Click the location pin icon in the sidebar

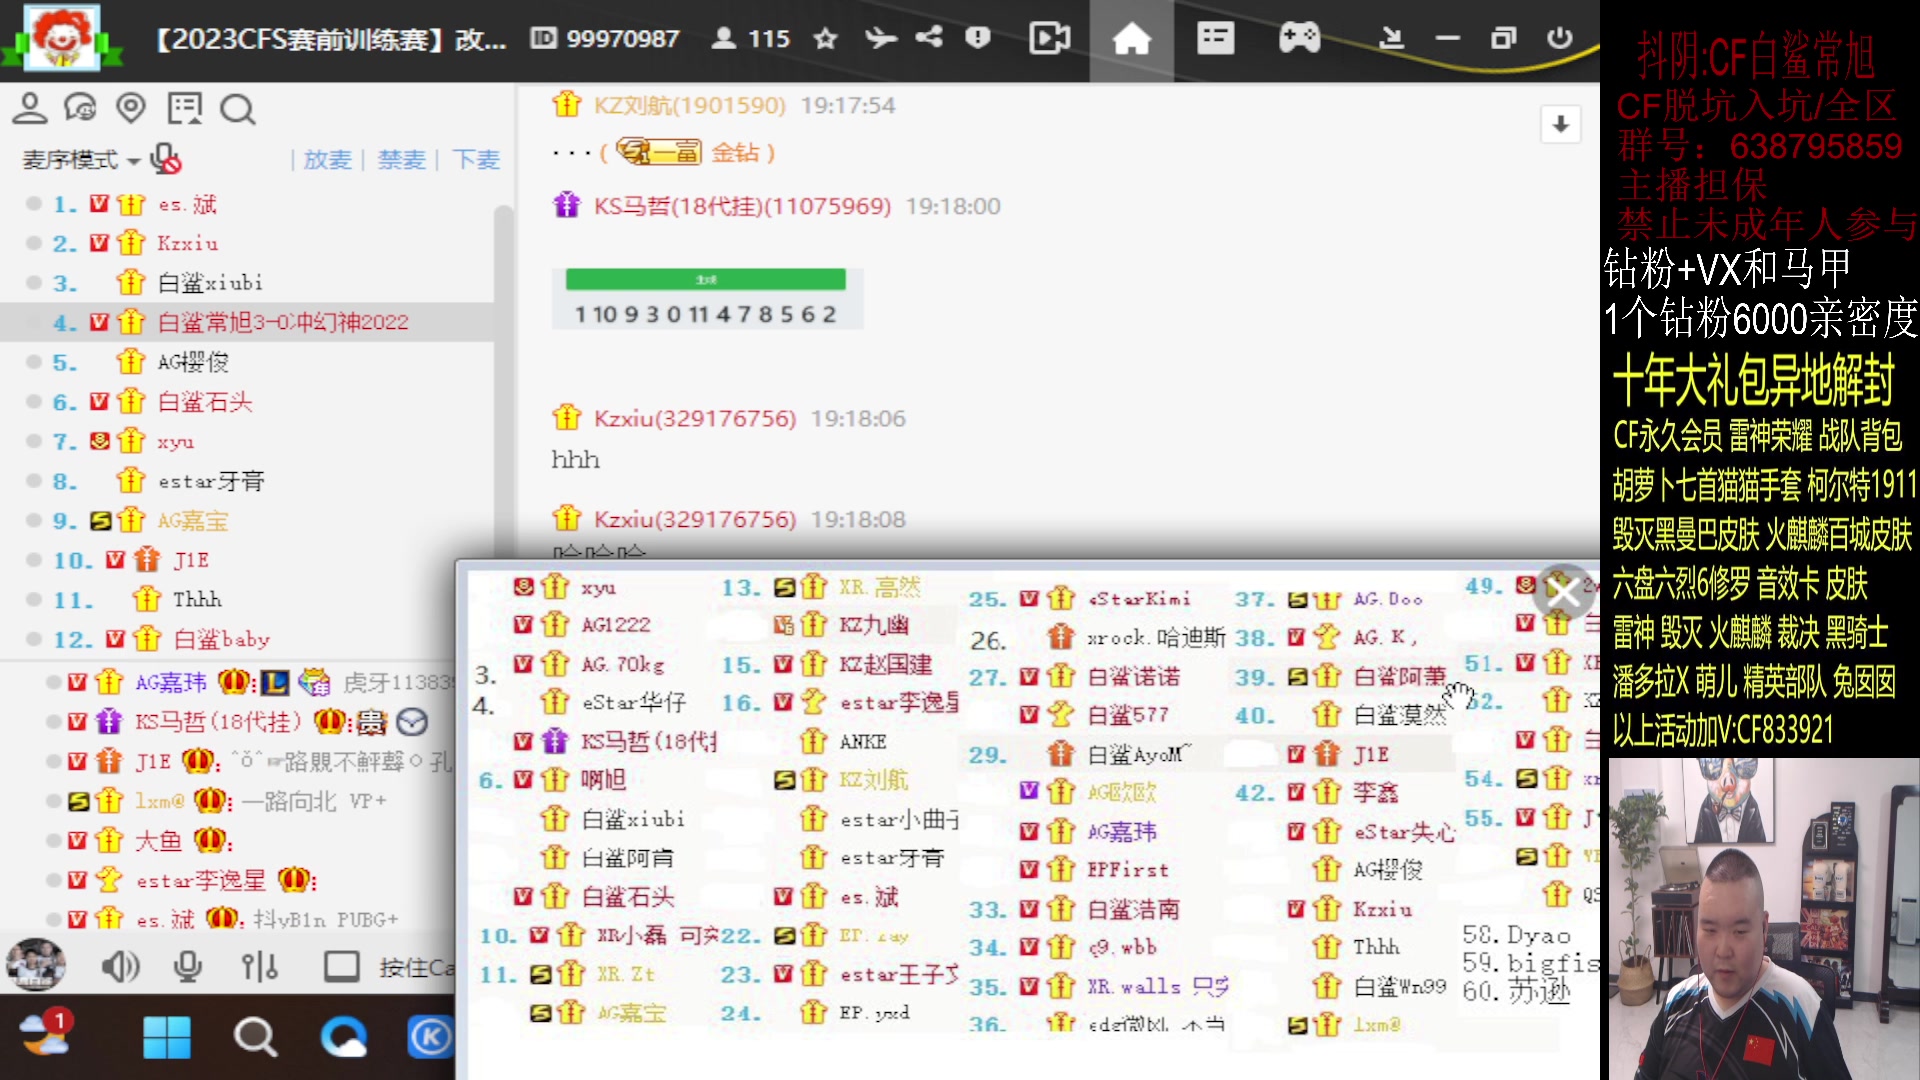130,108
